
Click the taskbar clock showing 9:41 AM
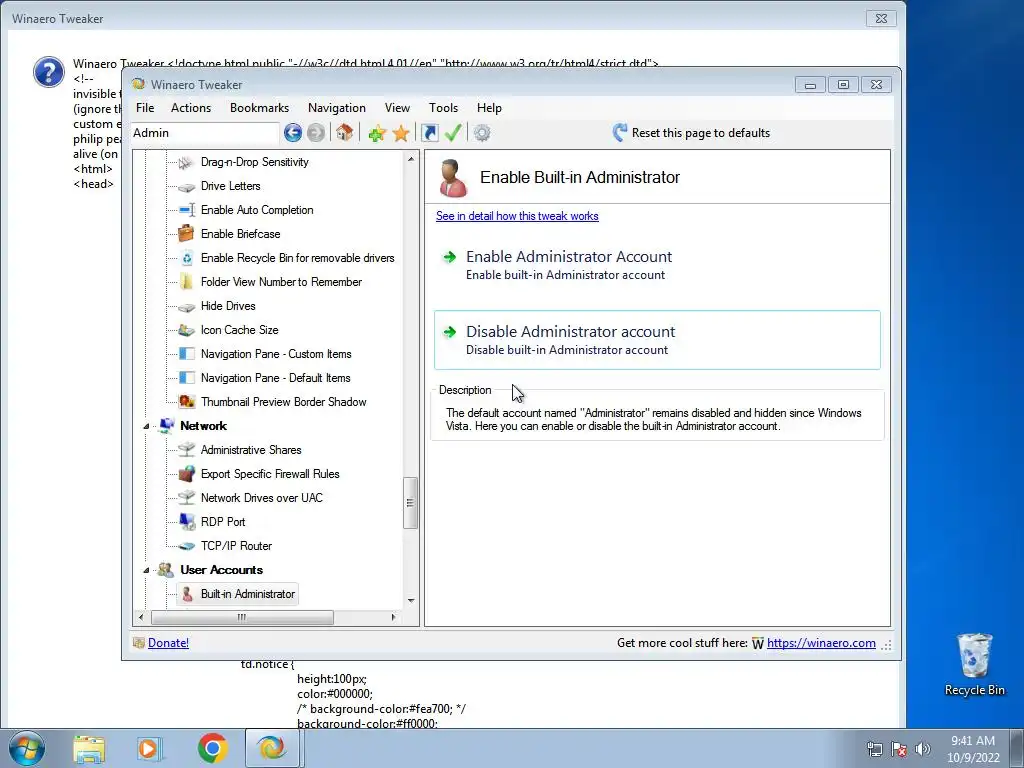[x=973, y=749]
